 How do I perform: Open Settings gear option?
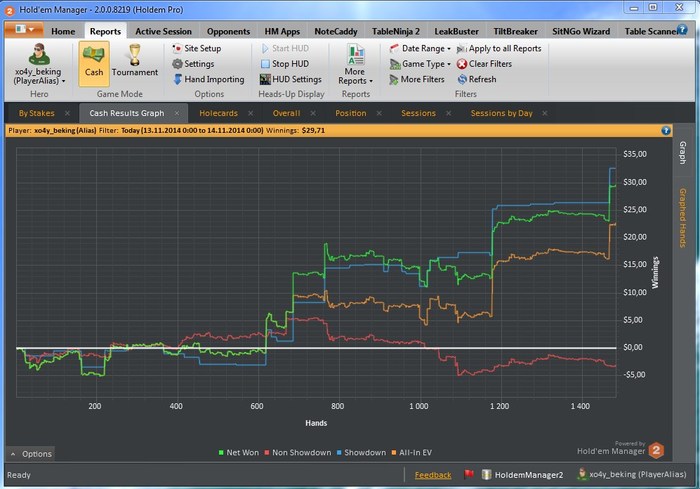[x=193, y=64]
